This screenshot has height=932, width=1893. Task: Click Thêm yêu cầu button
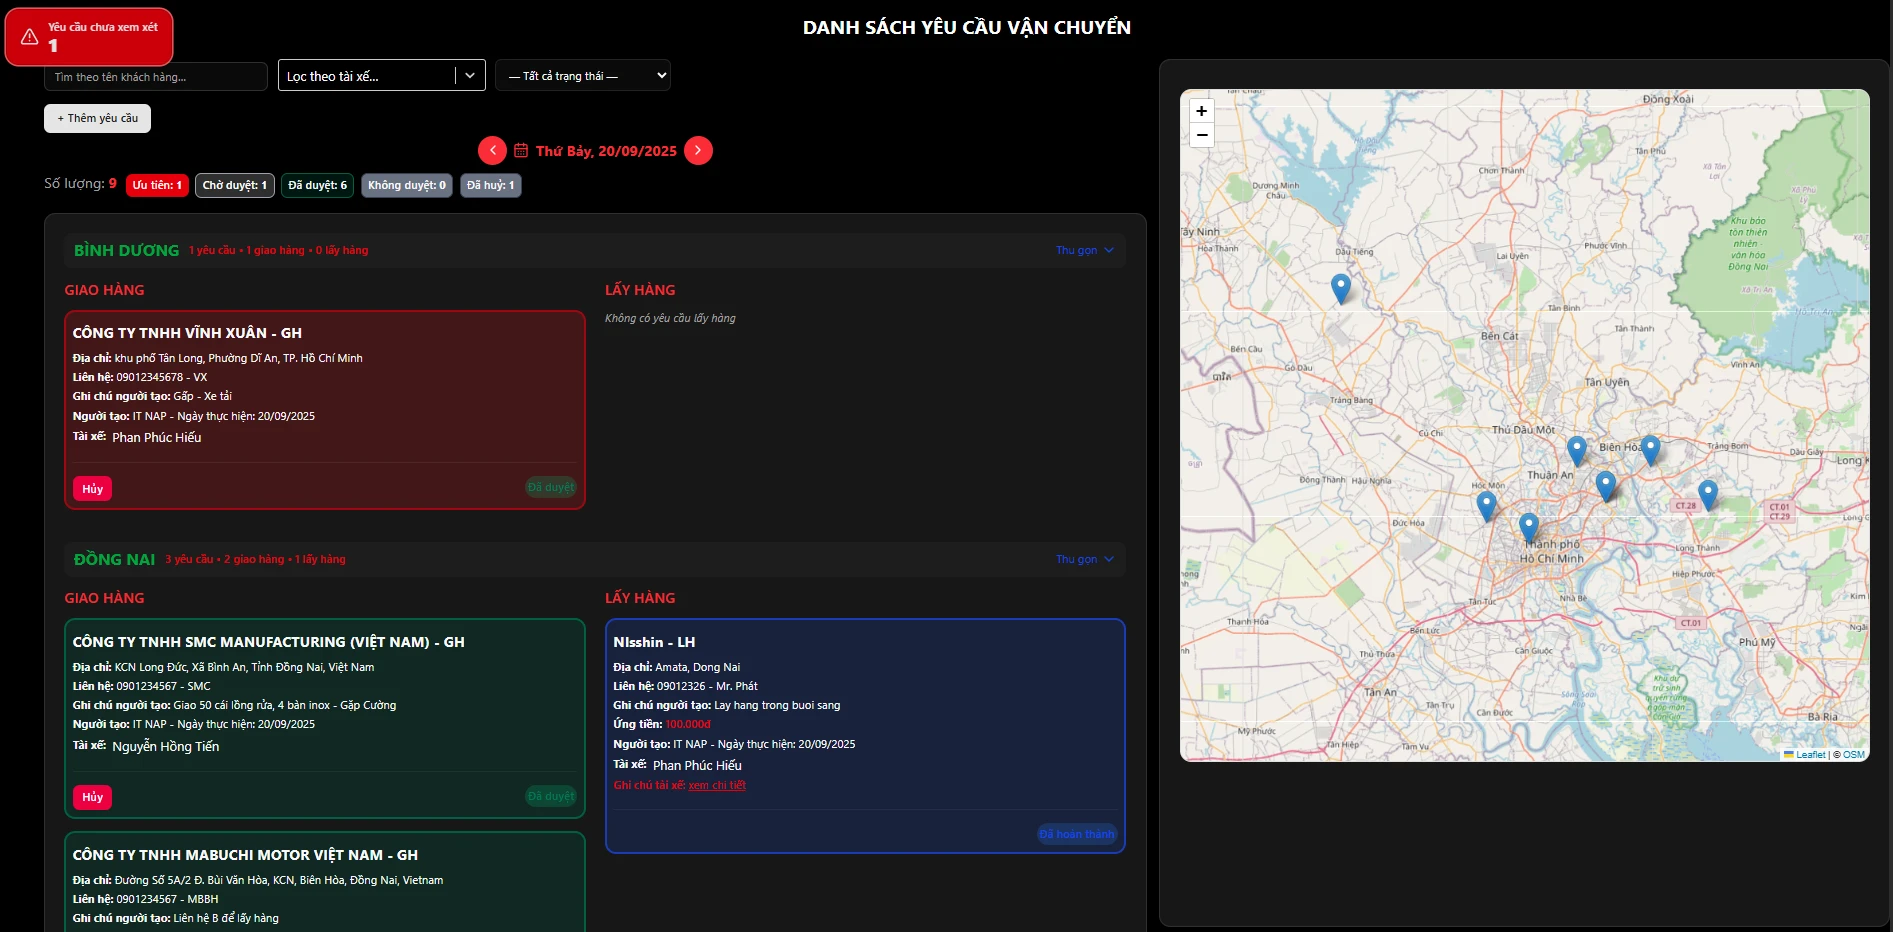97,118
